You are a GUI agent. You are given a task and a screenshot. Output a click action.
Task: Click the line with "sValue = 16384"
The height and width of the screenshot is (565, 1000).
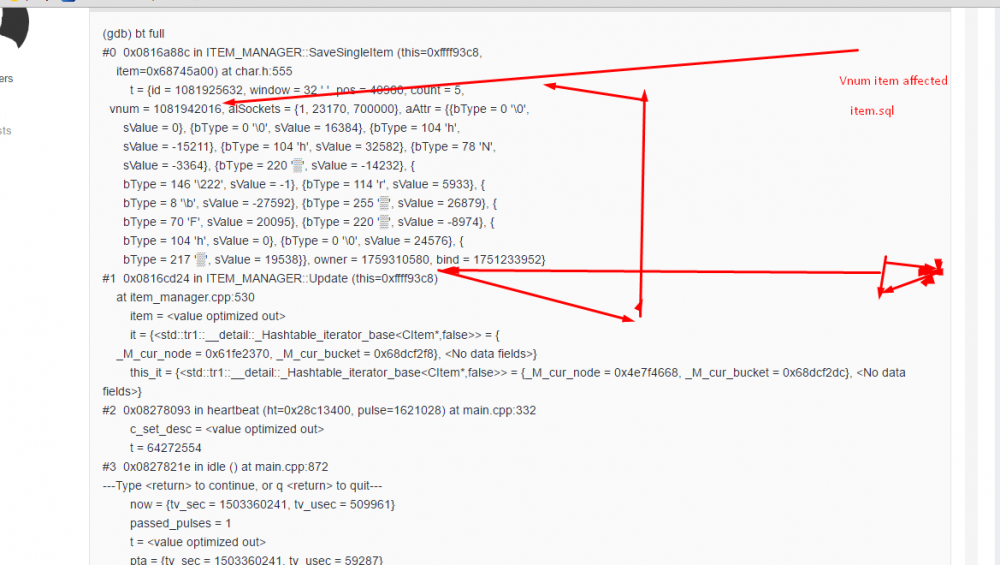click(291, 128)
